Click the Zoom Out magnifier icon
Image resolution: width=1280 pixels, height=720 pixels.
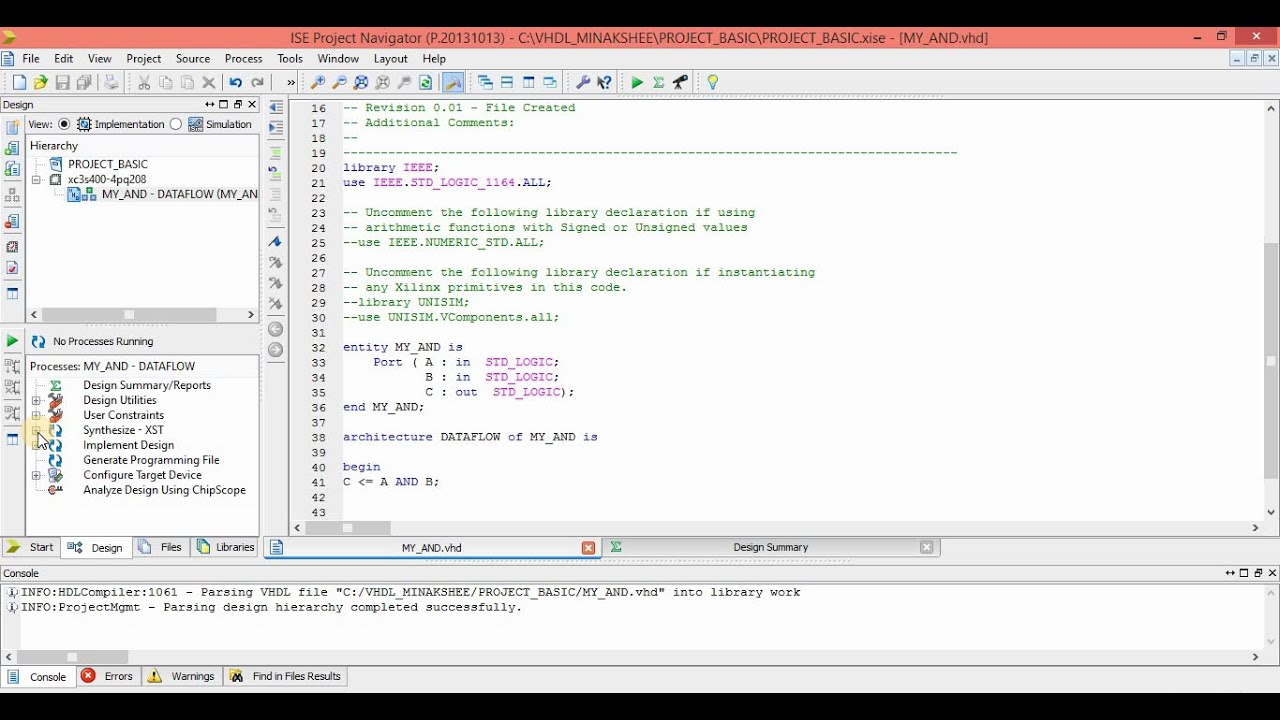(x=340, y=83)
